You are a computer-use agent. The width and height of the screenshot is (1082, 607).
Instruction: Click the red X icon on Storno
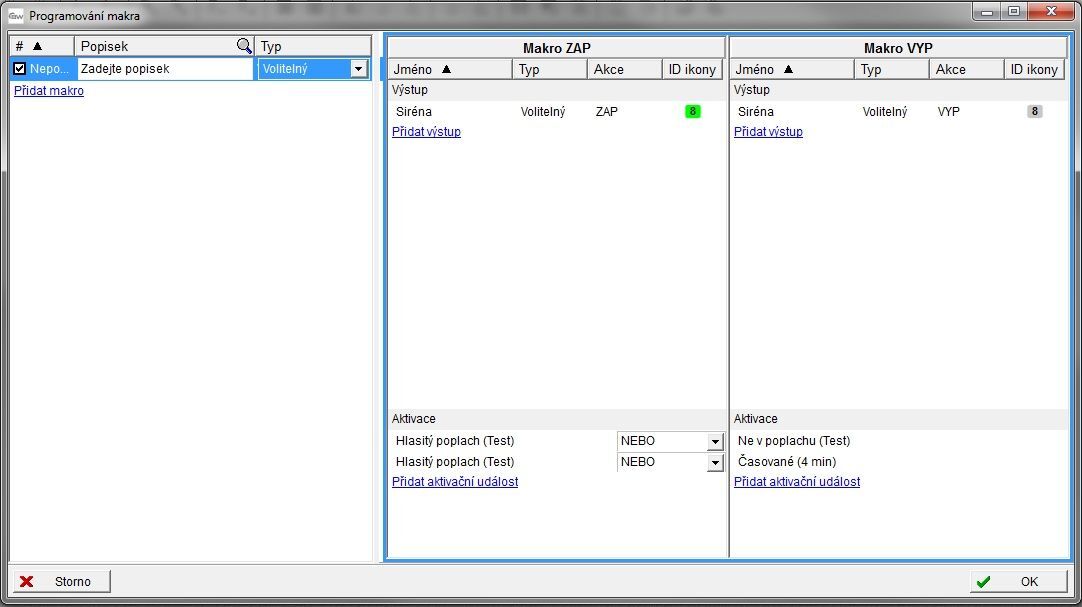(27, 582)
